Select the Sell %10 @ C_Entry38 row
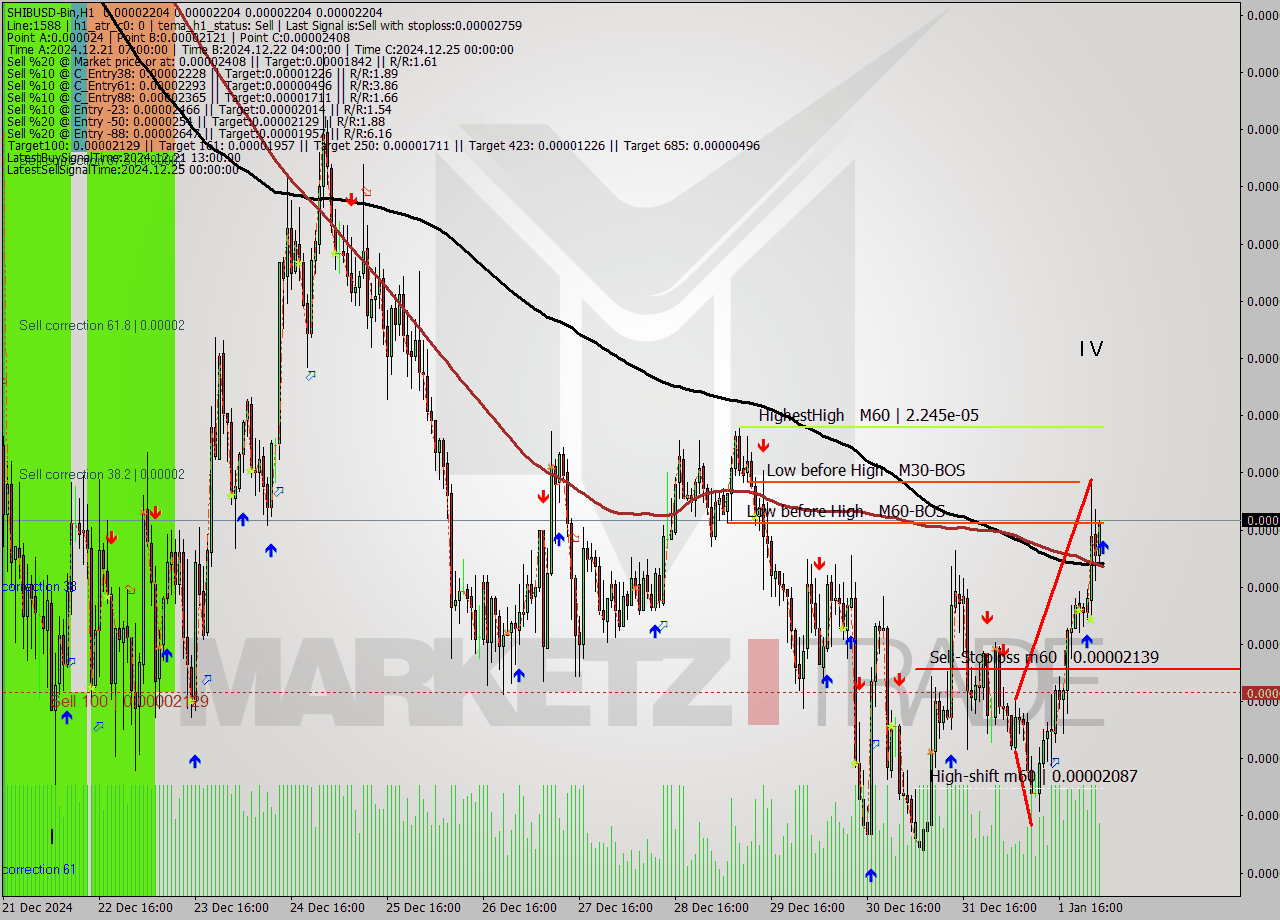The image size is (1280, 920). tap(202, 73)
